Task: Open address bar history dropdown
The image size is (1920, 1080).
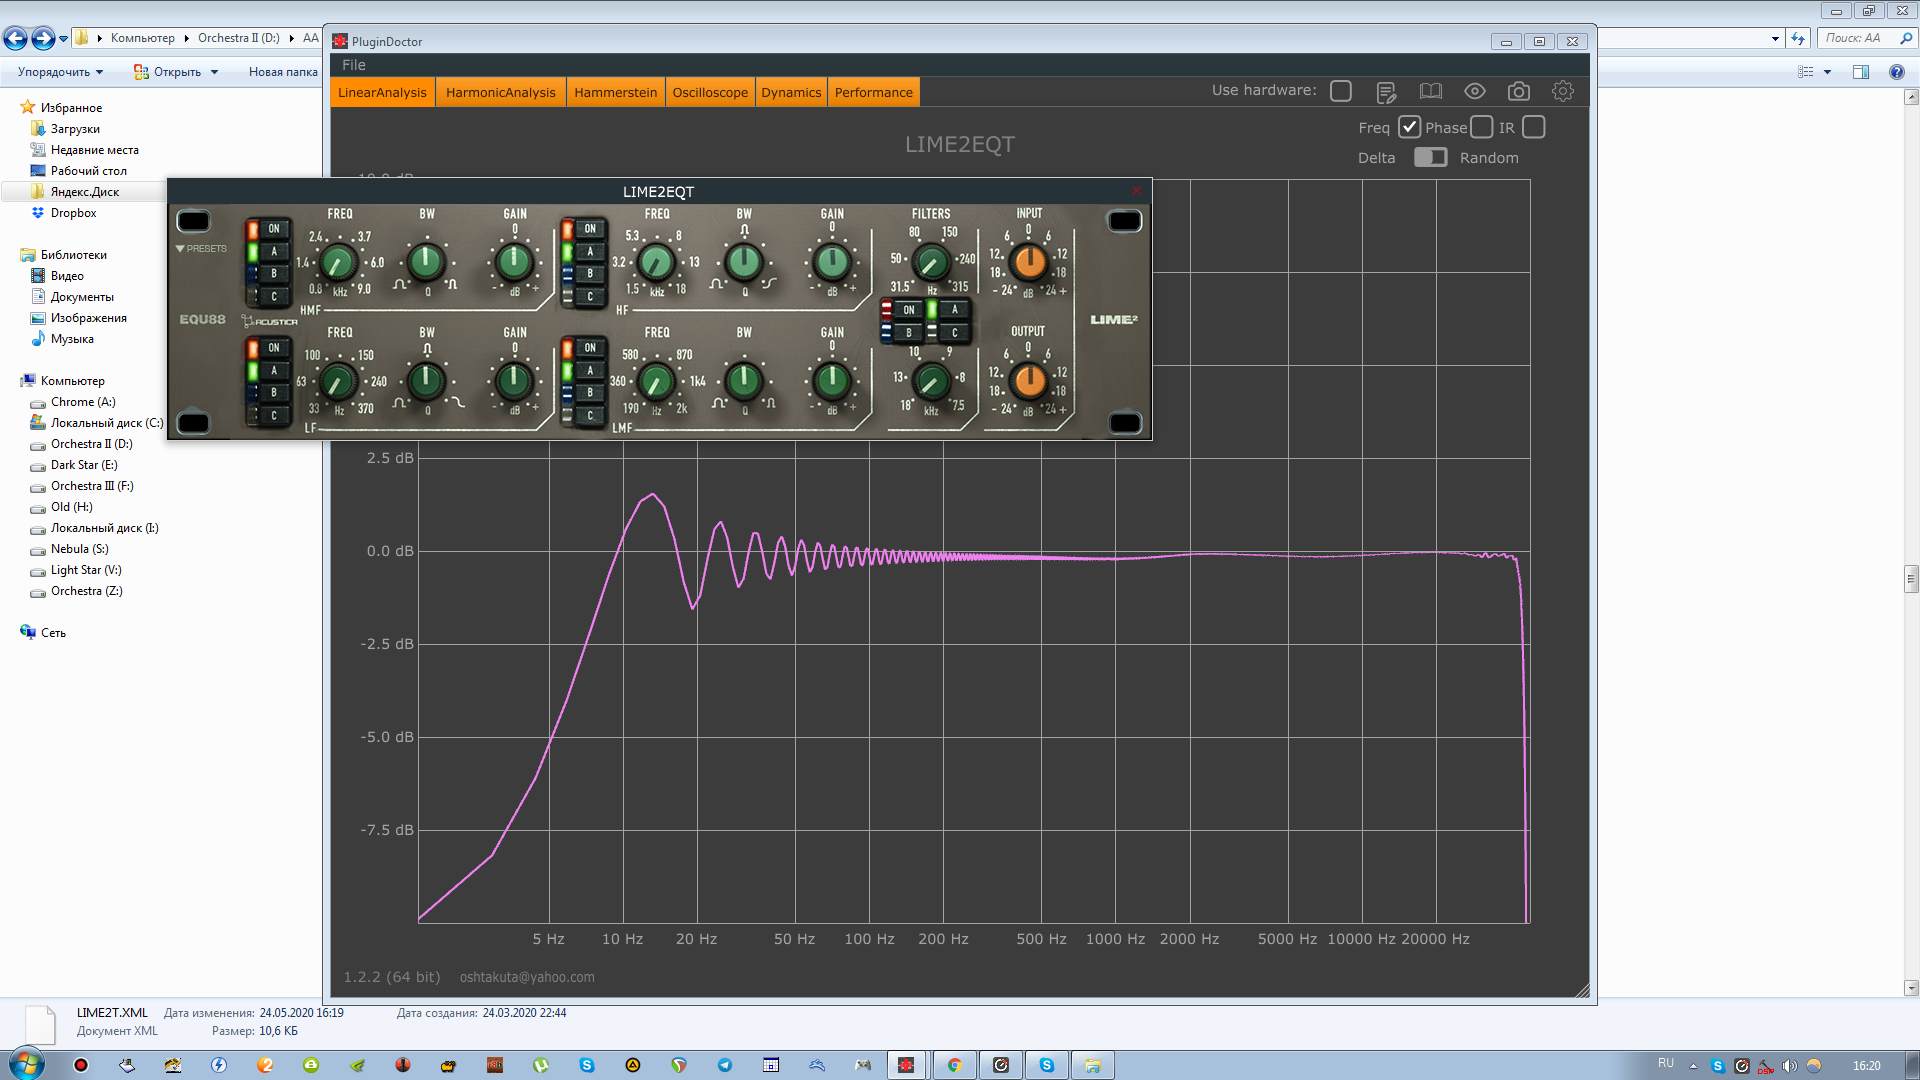Action: [x=1775, y=39]
